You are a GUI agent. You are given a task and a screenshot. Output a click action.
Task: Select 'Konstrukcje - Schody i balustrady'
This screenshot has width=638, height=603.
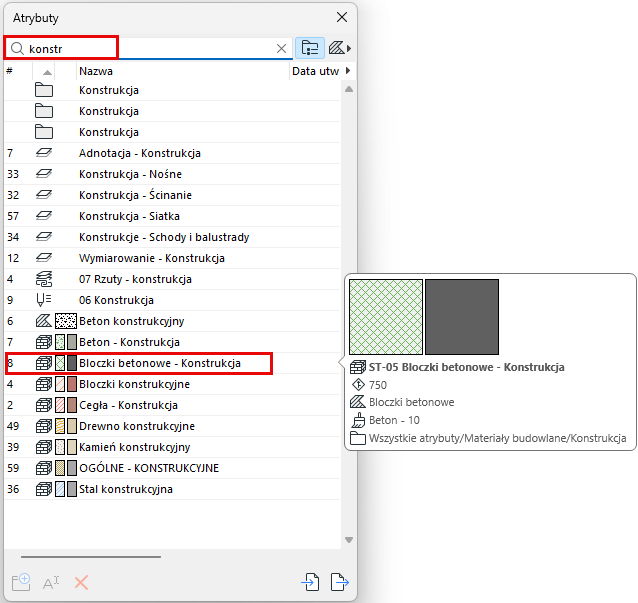pos(172,237)
